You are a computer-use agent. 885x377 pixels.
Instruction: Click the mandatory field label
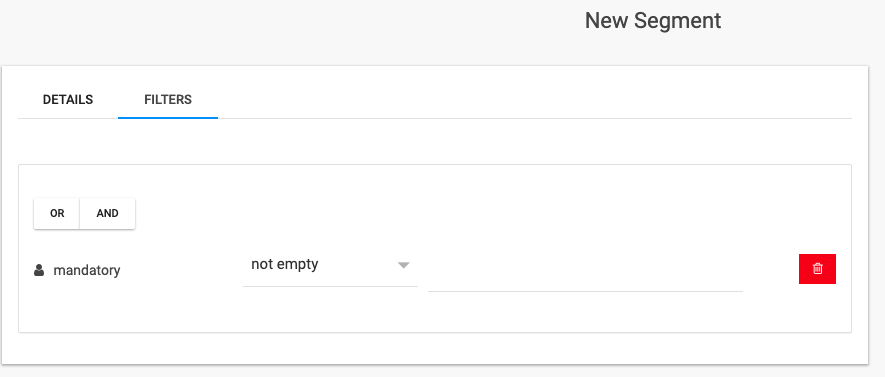tap(87, 270)
